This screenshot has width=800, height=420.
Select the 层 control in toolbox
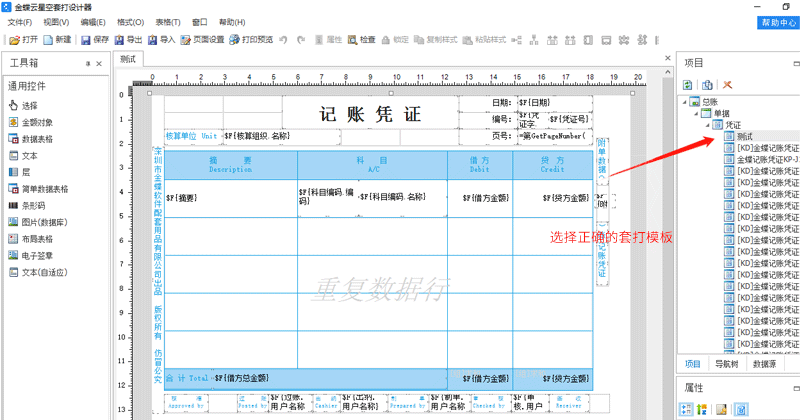19,172
